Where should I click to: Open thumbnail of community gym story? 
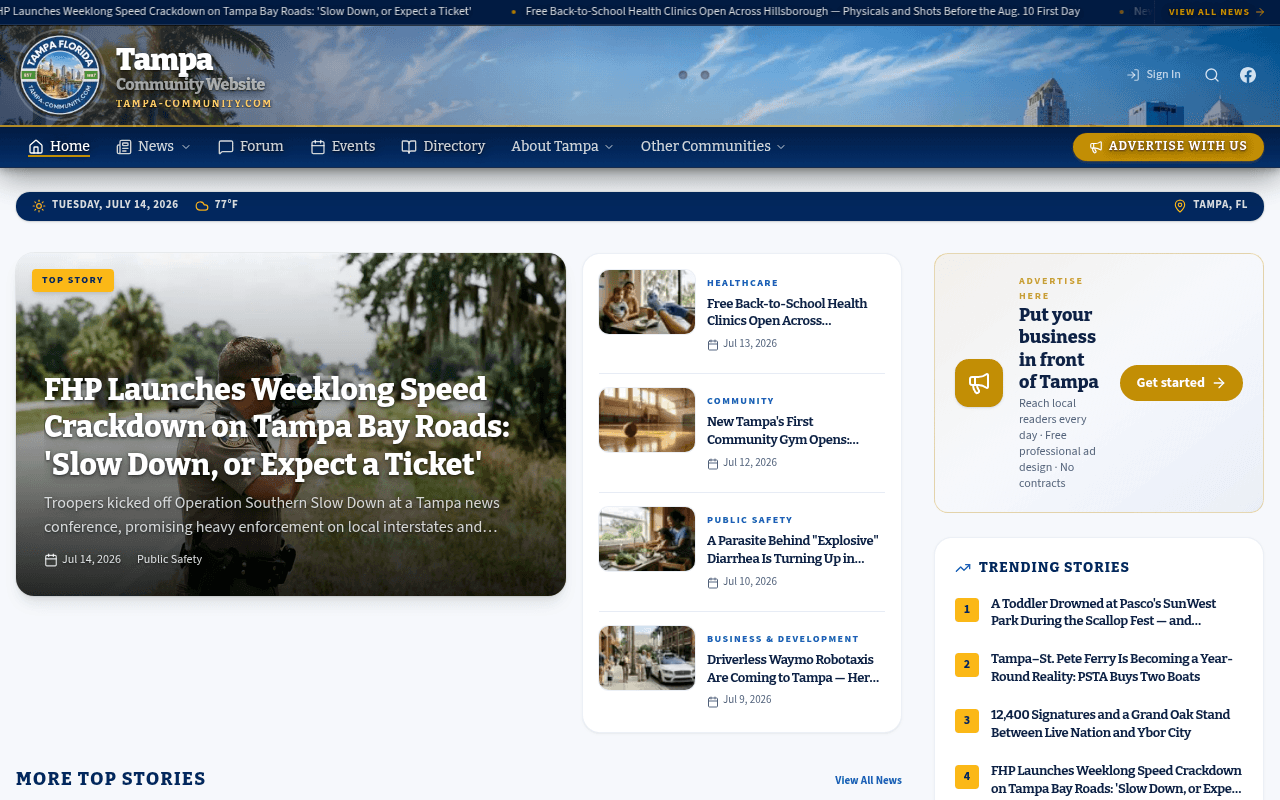(647, 420)
